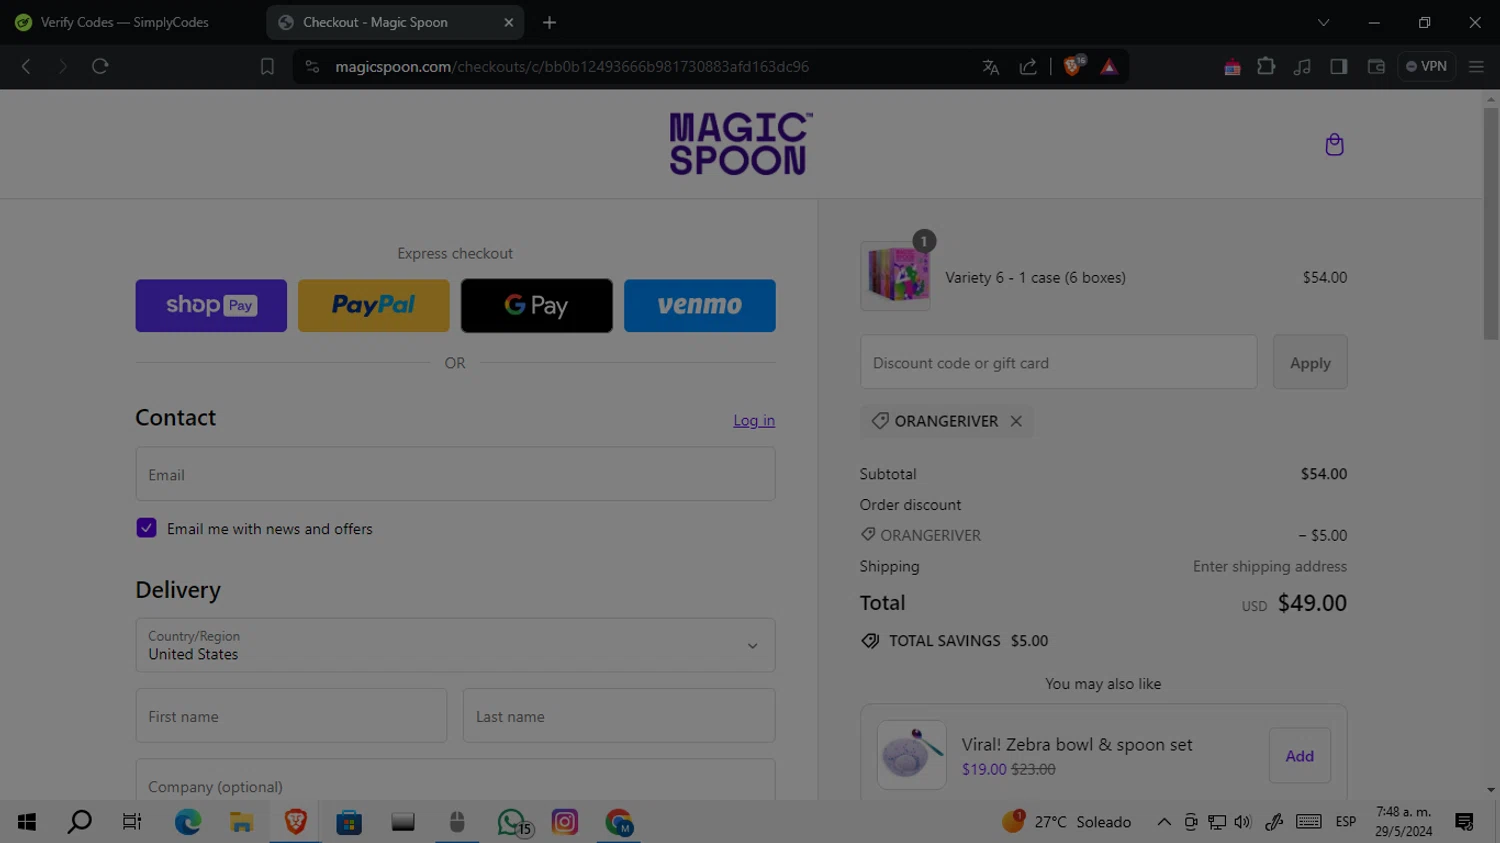The height and width of the screenshot is (843, 1500).
Task: Open the notification center
Action: [x=1464, y=822]
